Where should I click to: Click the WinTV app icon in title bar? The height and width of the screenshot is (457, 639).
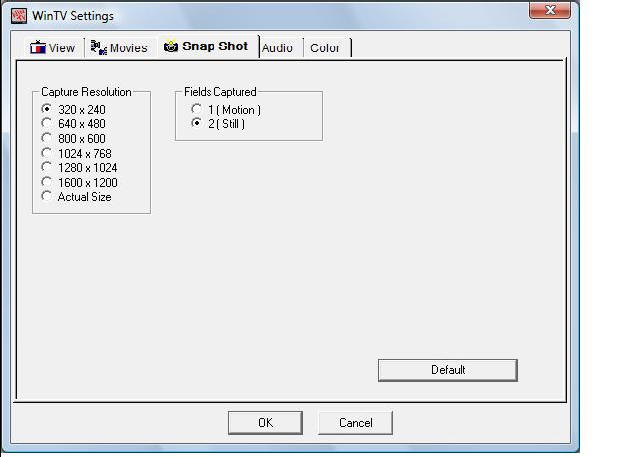tap(18, 16)
